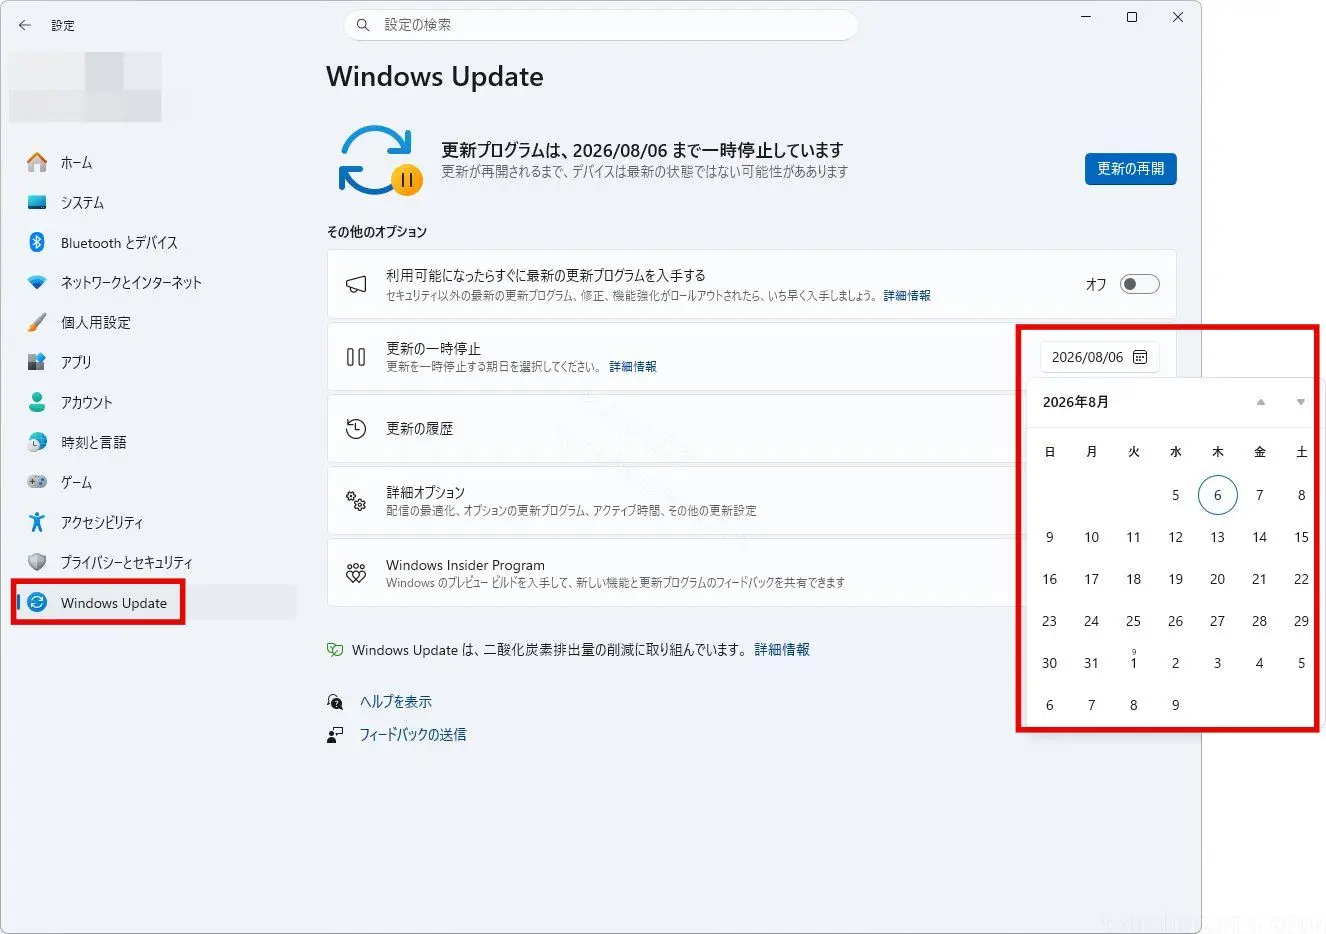This screenshot has height=934, width=1326.
Task: Select August 5 in the calendar's first row
Action: (x=1175, y=495)
